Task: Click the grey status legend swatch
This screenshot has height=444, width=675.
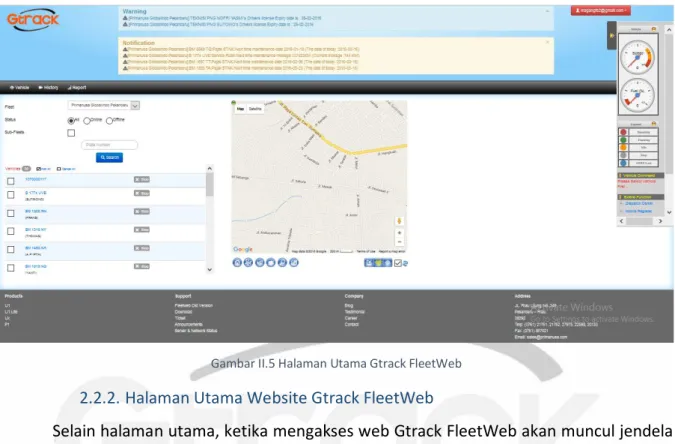Action: (x=623, y=155)
